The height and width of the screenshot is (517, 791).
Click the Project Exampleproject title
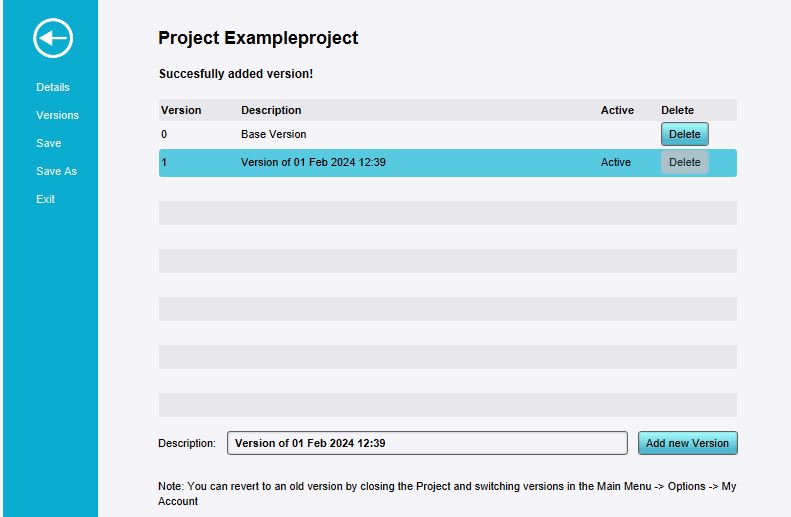(x=258, y=38)
